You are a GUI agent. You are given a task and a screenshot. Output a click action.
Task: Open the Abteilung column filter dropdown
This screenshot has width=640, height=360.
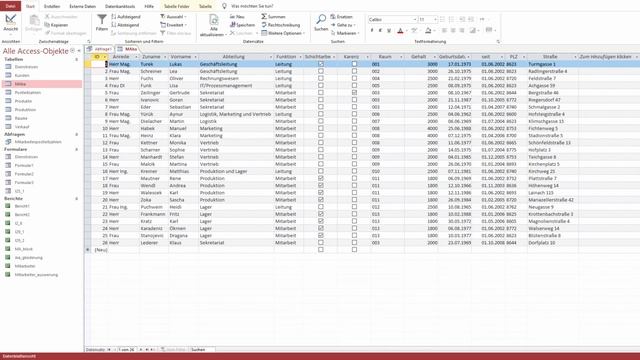(271, 57)
